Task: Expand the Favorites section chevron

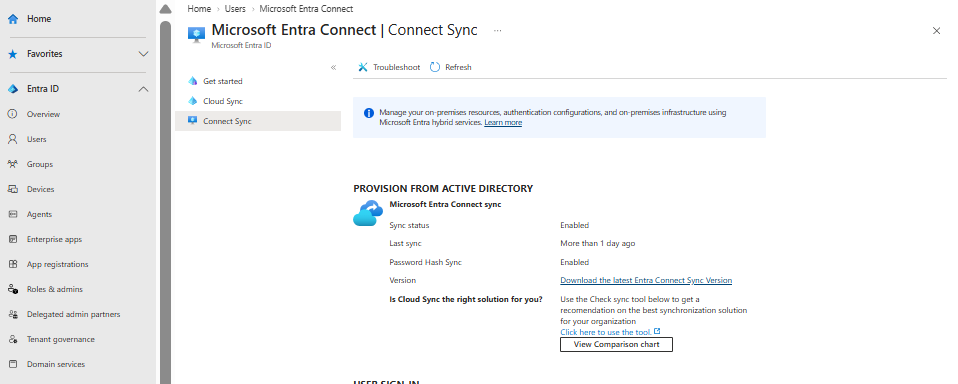Action: tap(144, 54)
